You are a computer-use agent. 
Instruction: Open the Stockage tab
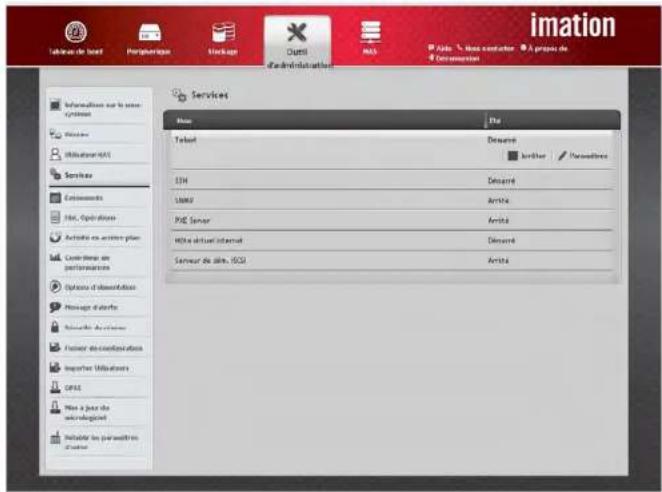pyautogui.click(x=222, y=39)
